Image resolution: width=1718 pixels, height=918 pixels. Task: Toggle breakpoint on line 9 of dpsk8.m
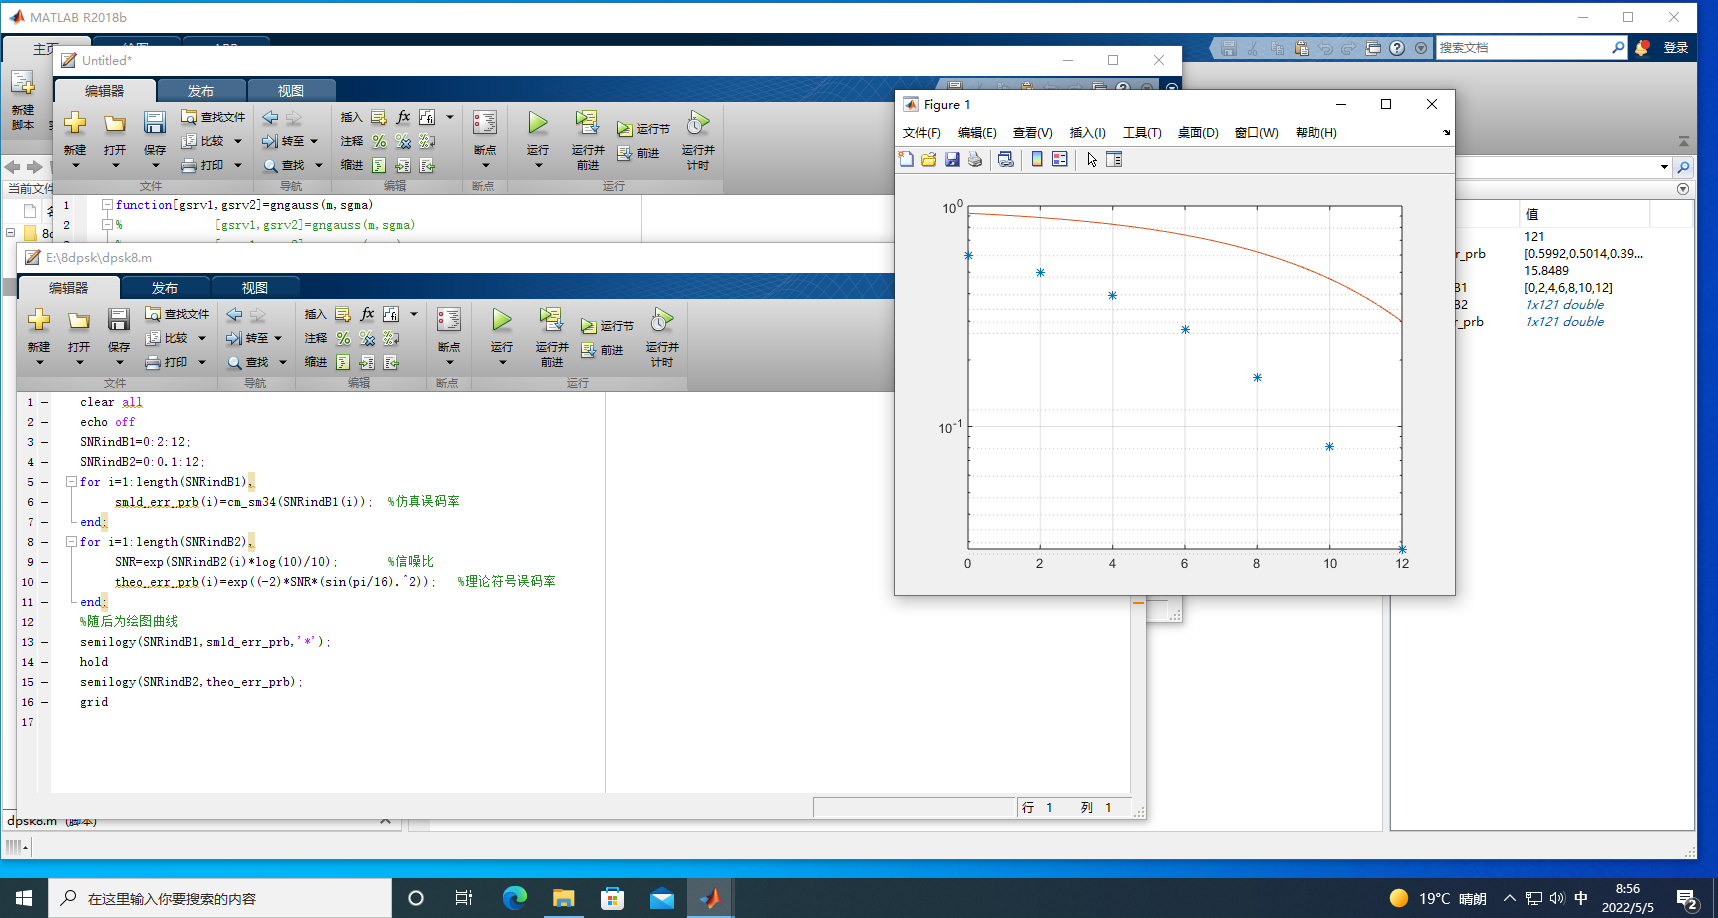(x=44, y=562)
